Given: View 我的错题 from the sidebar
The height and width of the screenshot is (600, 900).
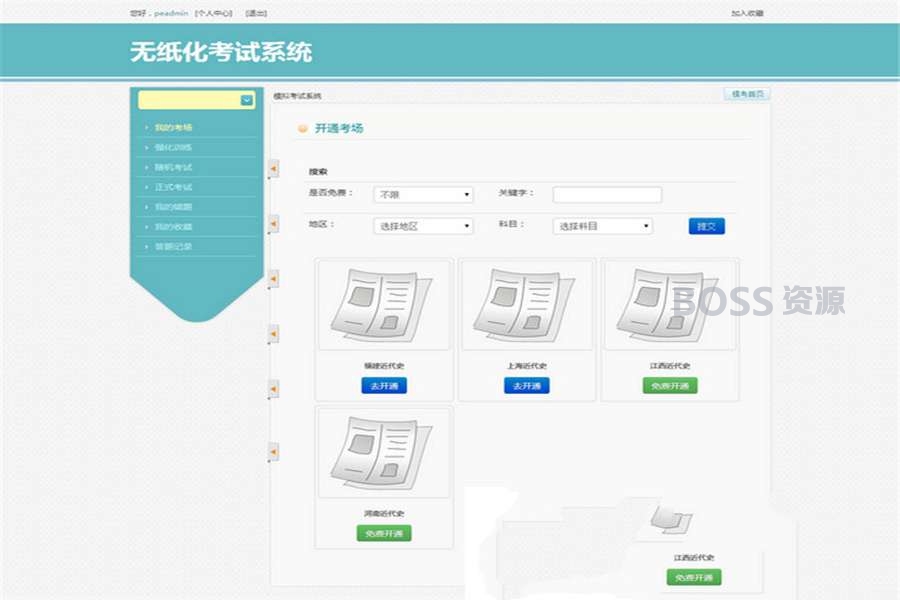Looking at the screenshot, I should [173, 207].
